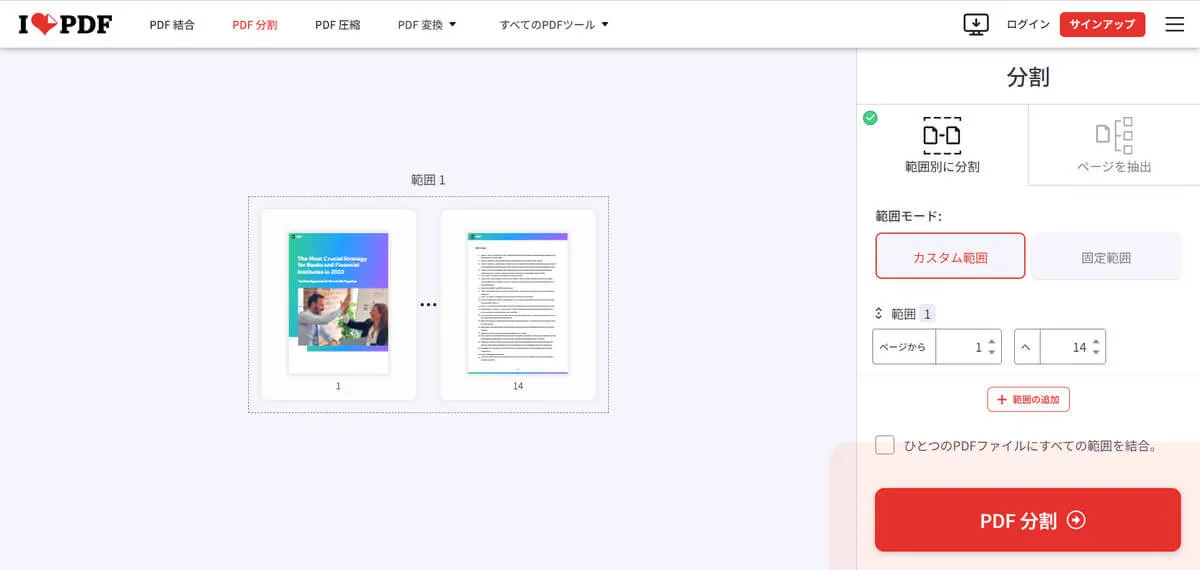Open the hamburger menu
The width and height of the screenshot is (1200, 570).
[x=1175, y=24]
